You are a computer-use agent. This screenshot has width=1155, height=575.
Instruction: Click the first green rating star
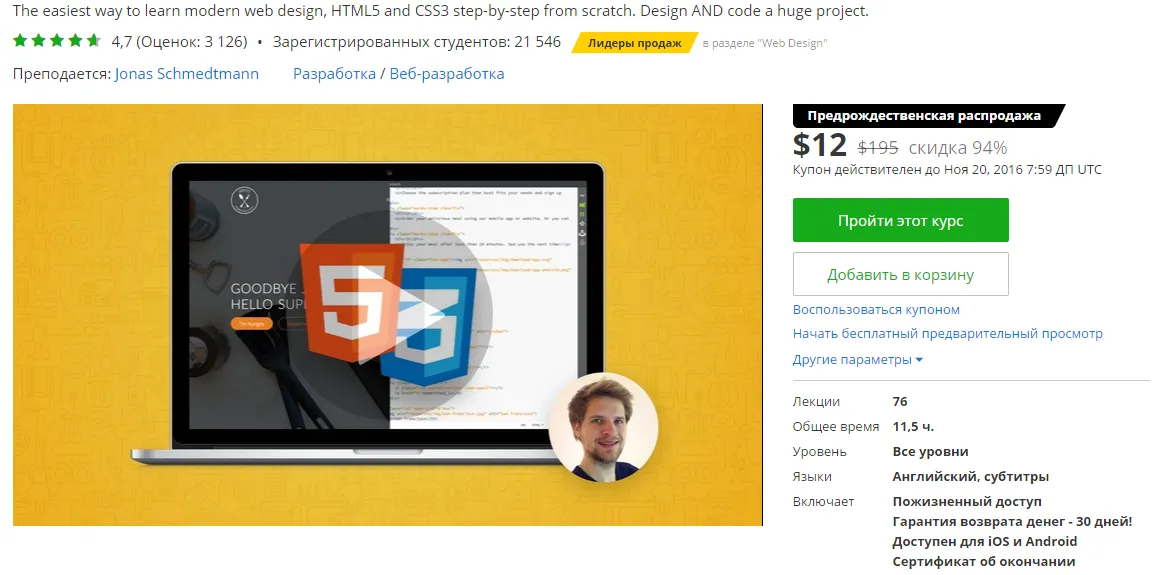coord(21,40)
